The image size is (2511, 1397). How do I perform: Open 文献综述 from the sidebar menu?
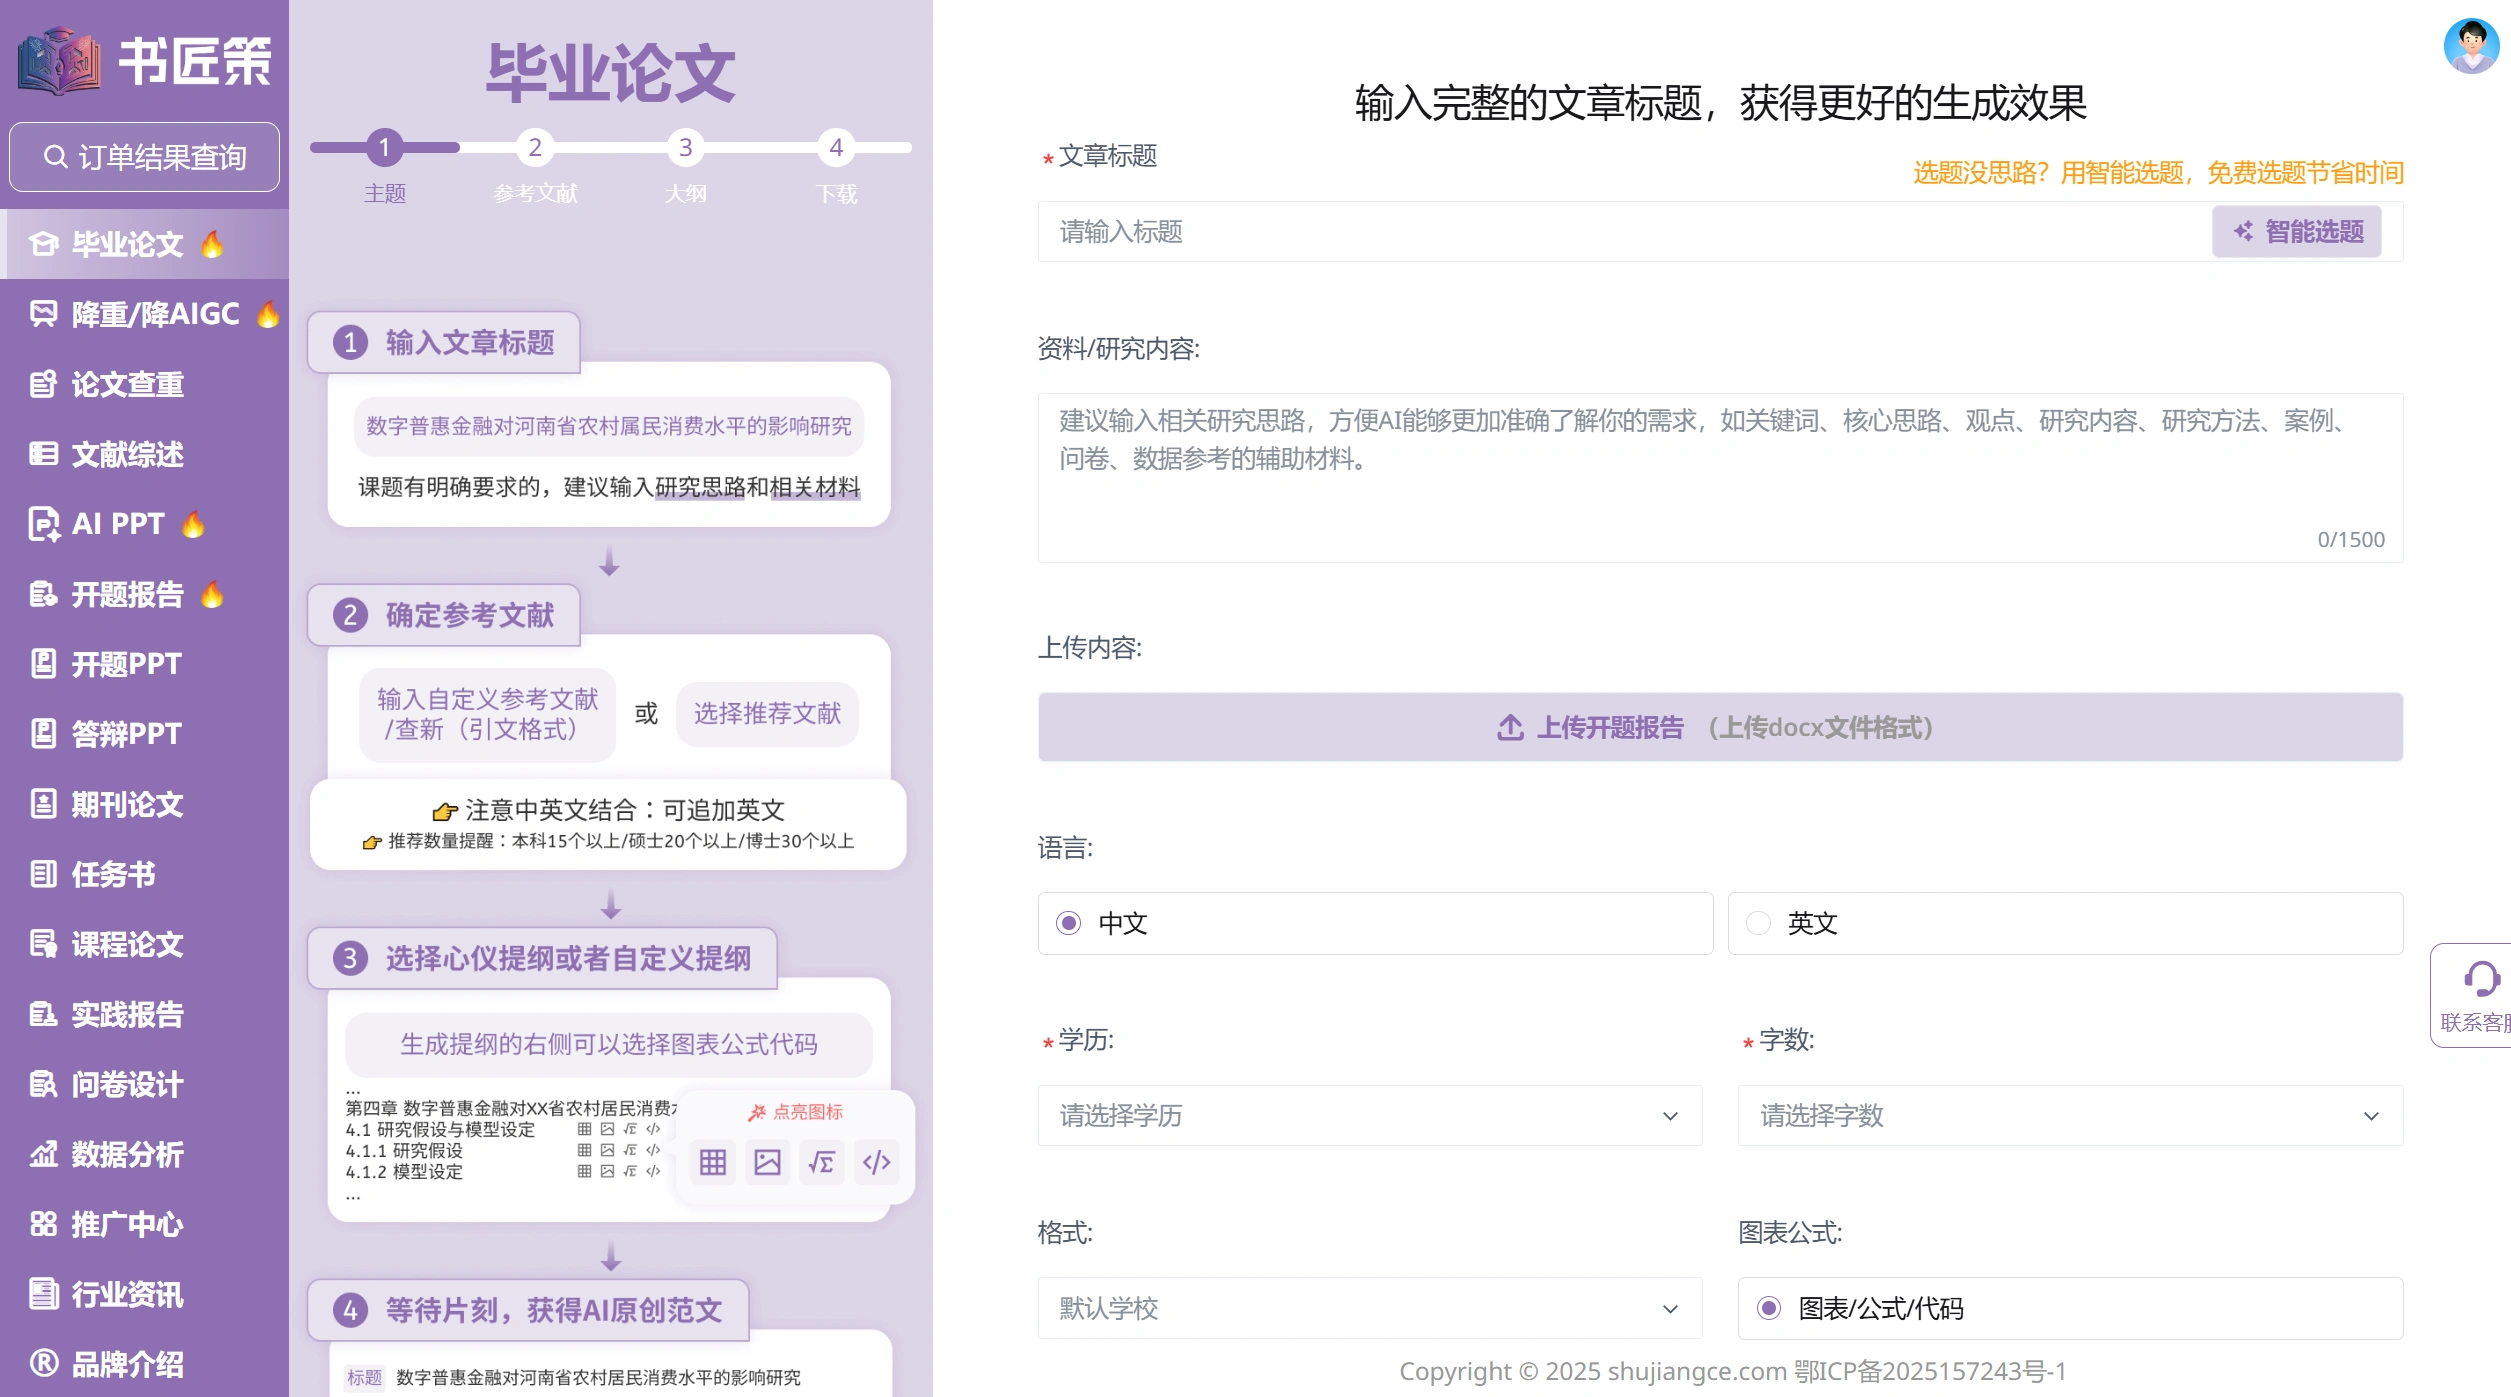click(127, 454)
